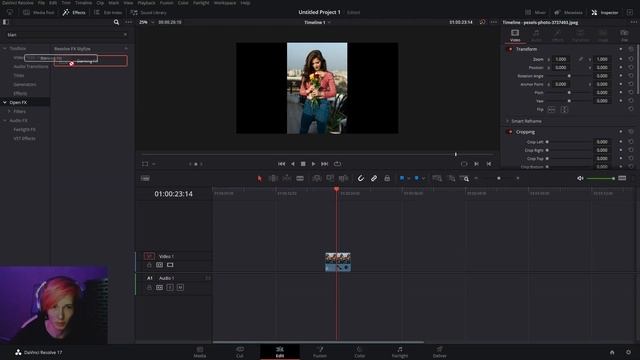Adjust the timeline zoom slider
The width and height of the screenshot is (640, 360).
point(499,178)
